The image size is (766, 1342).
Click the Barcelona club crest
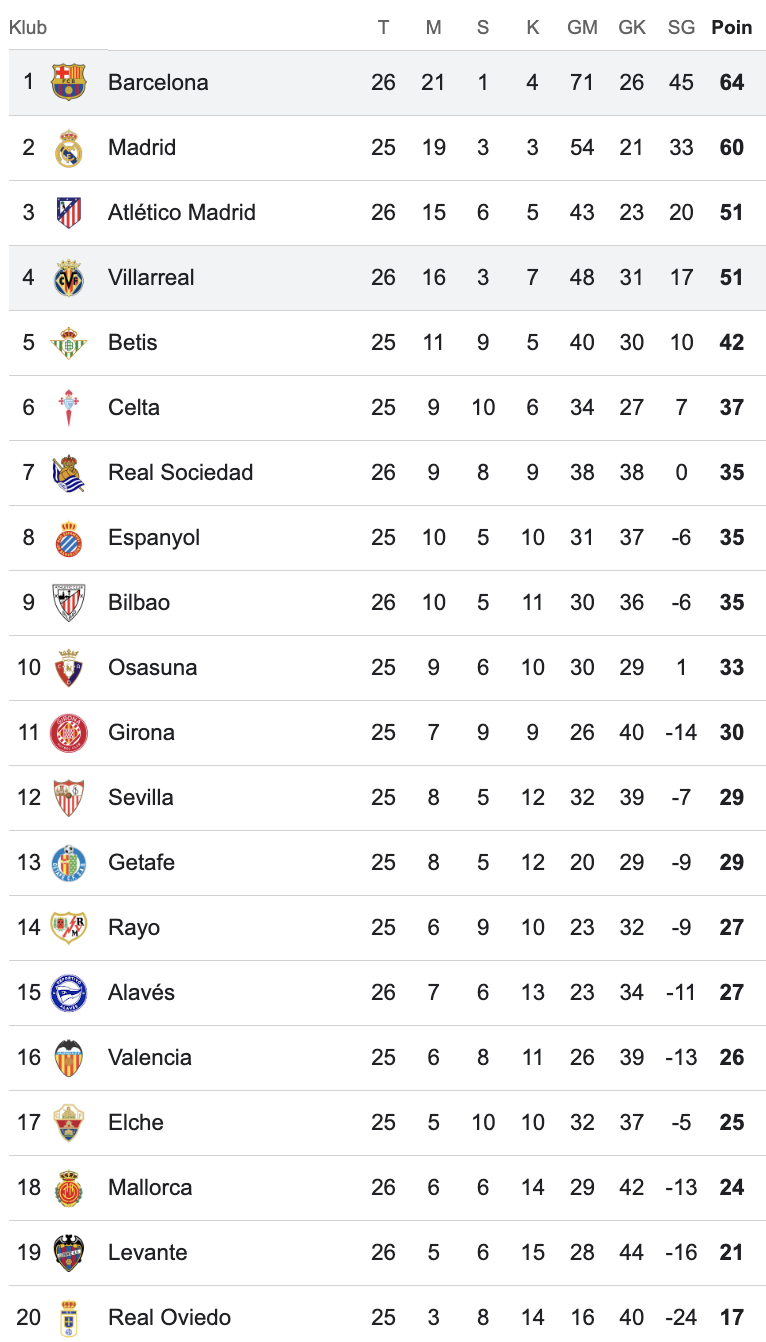tap(69, 82)
